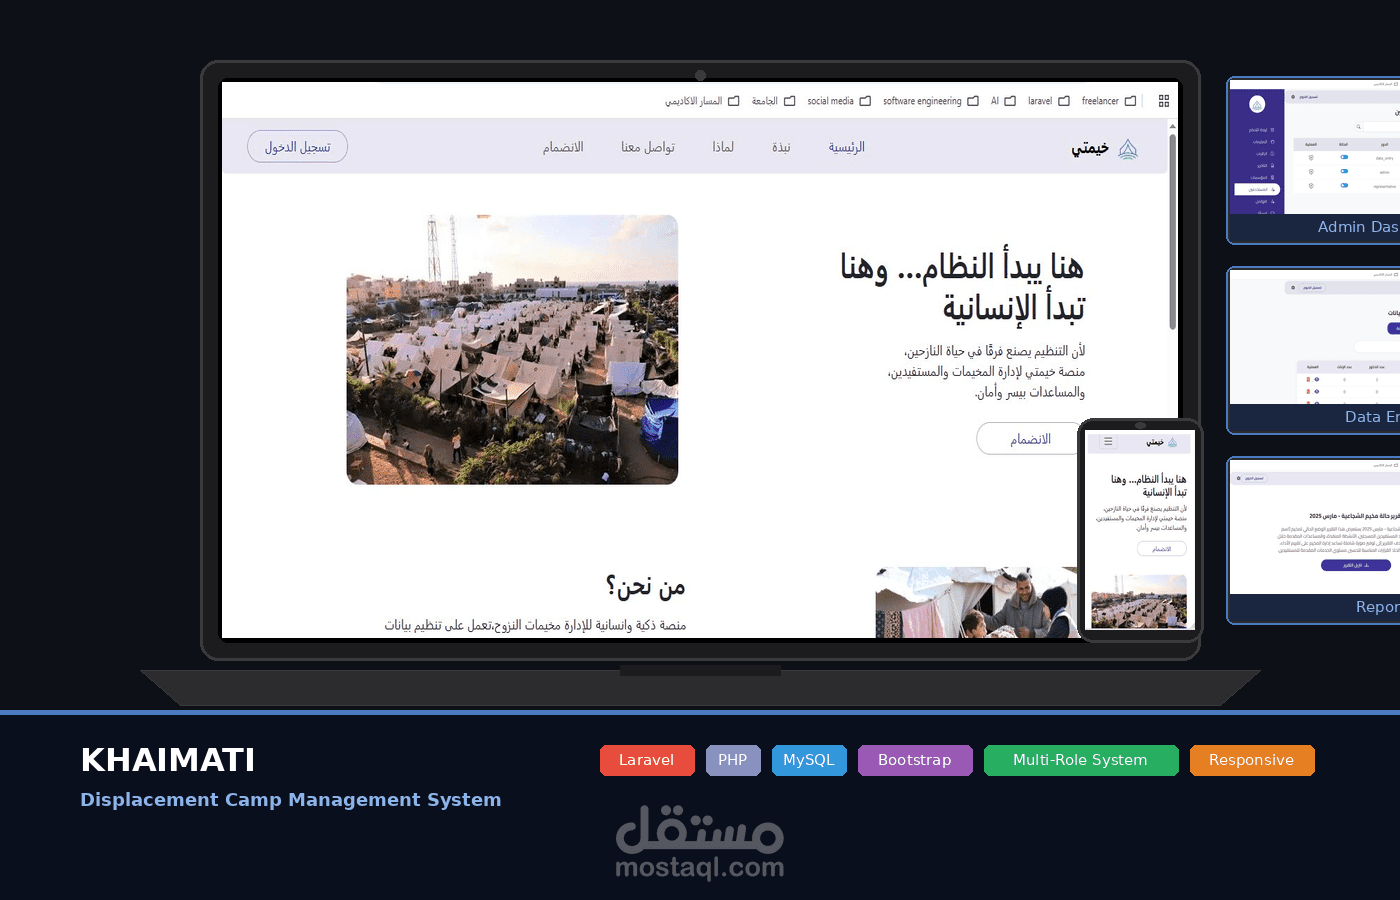The image size is (1400, 900).
Task: Click the laptop page vertical scrollbar thumb
Action: [x=1173, y=232]
